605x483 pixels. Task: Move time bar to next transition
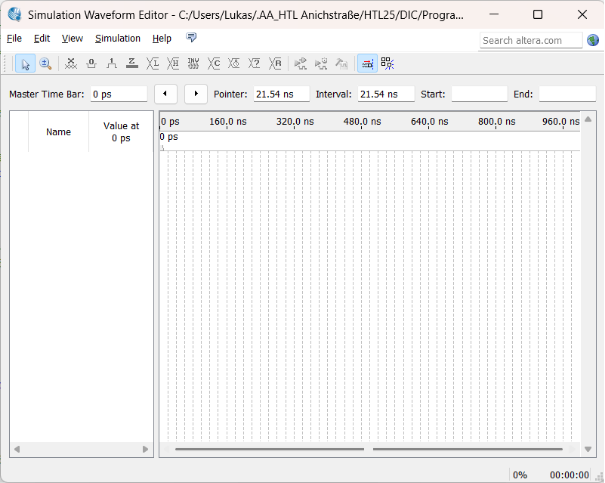point(196,94)
